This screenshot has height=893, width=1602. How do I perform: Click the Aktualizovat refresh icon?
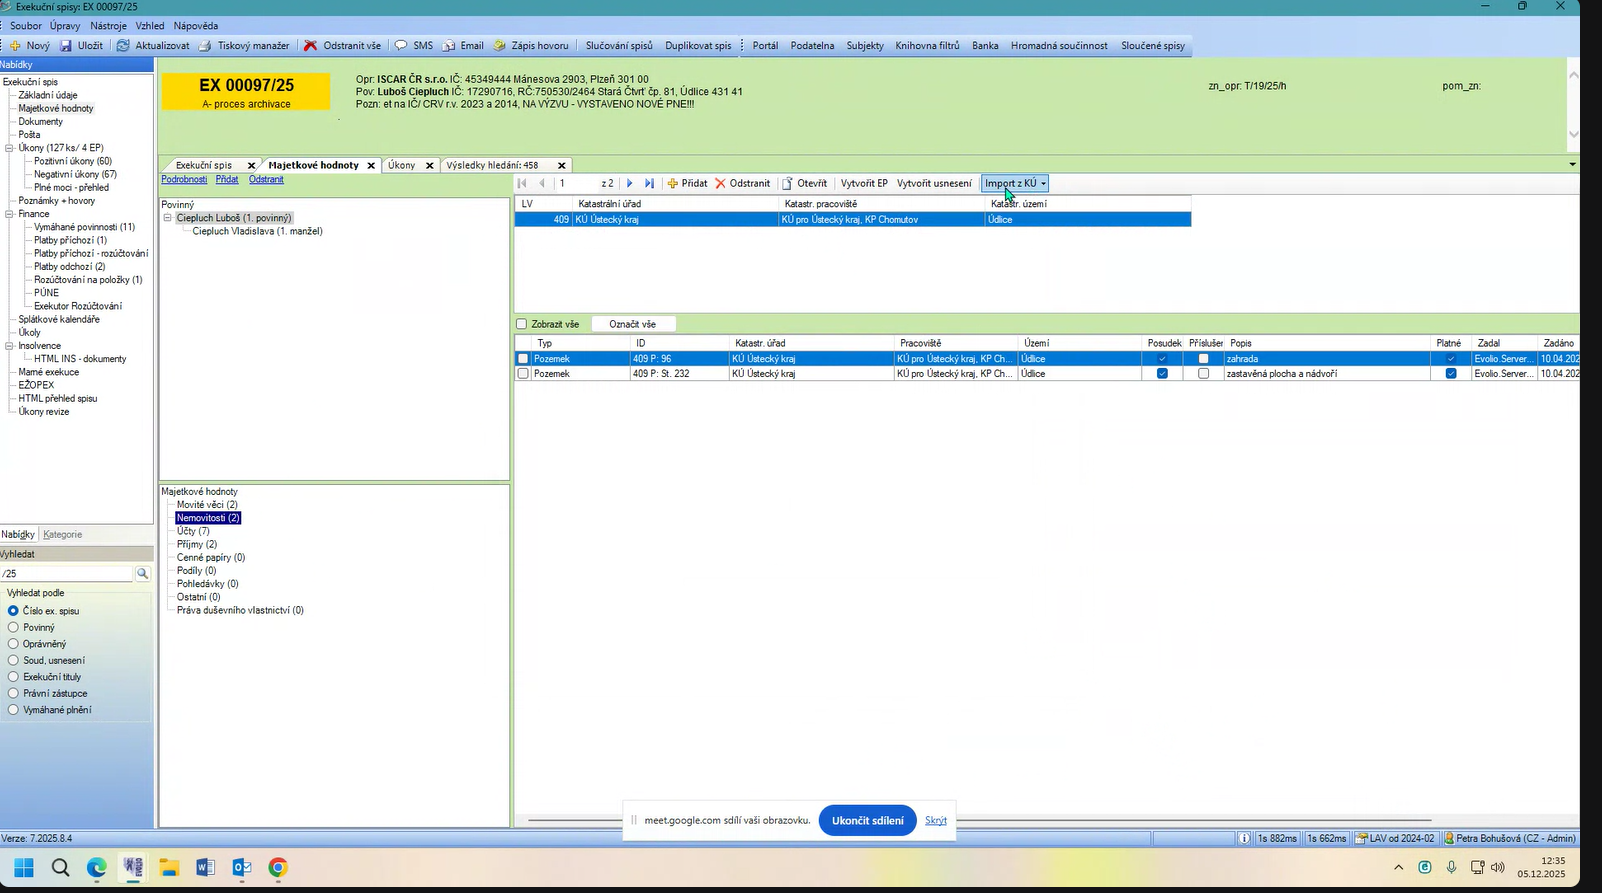[123, 46]
